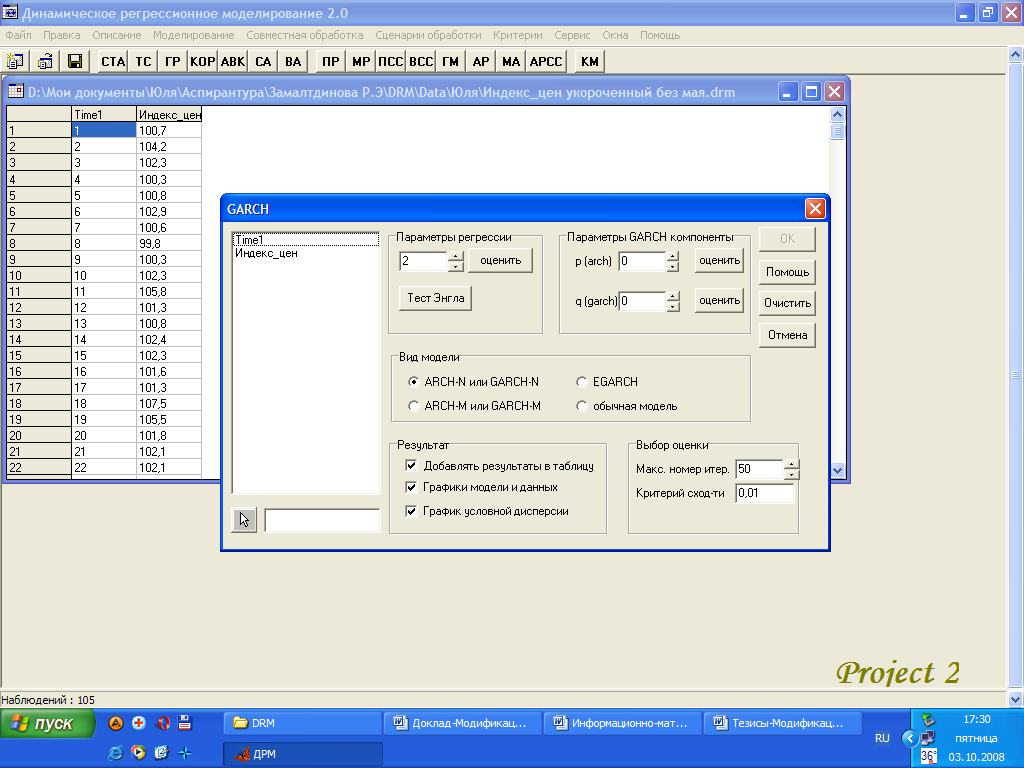Click the floppy disk save icon

75,61
